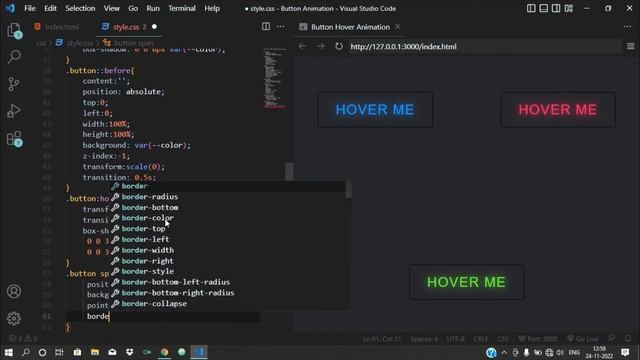Go back in the preview browser
The height and width of the screenshot is (360, 640).
(x=302, y=46)
